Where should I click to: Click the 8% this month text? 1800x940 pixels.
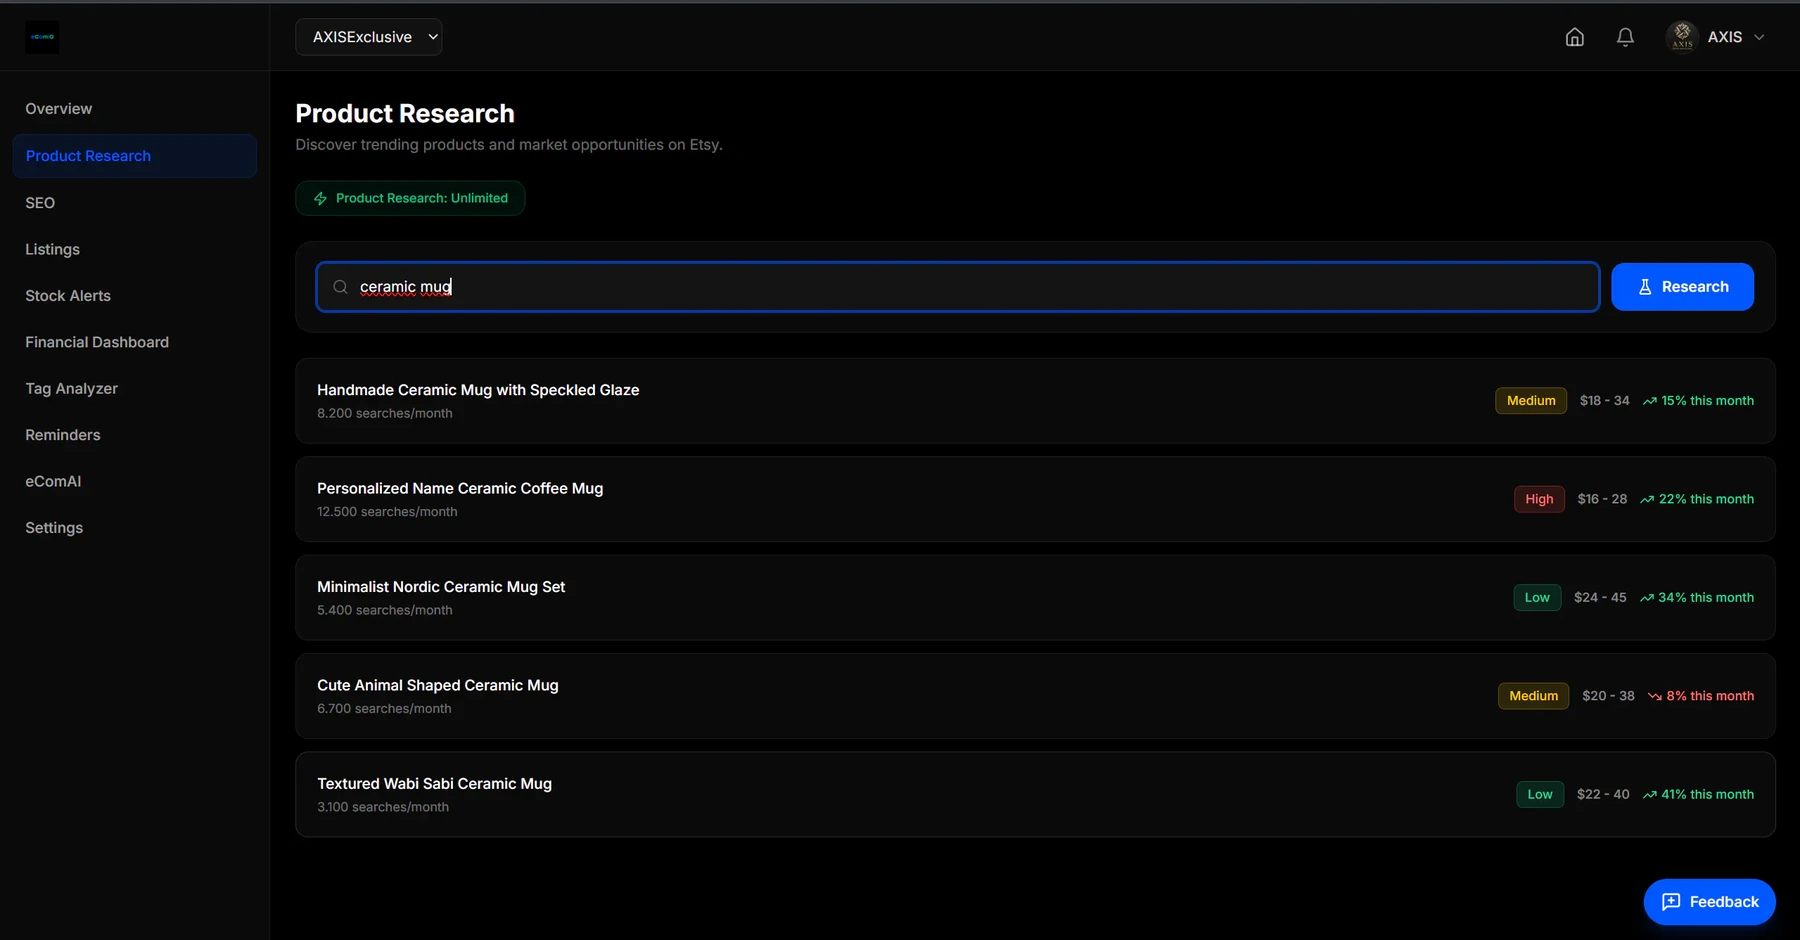click(1710, 696)
